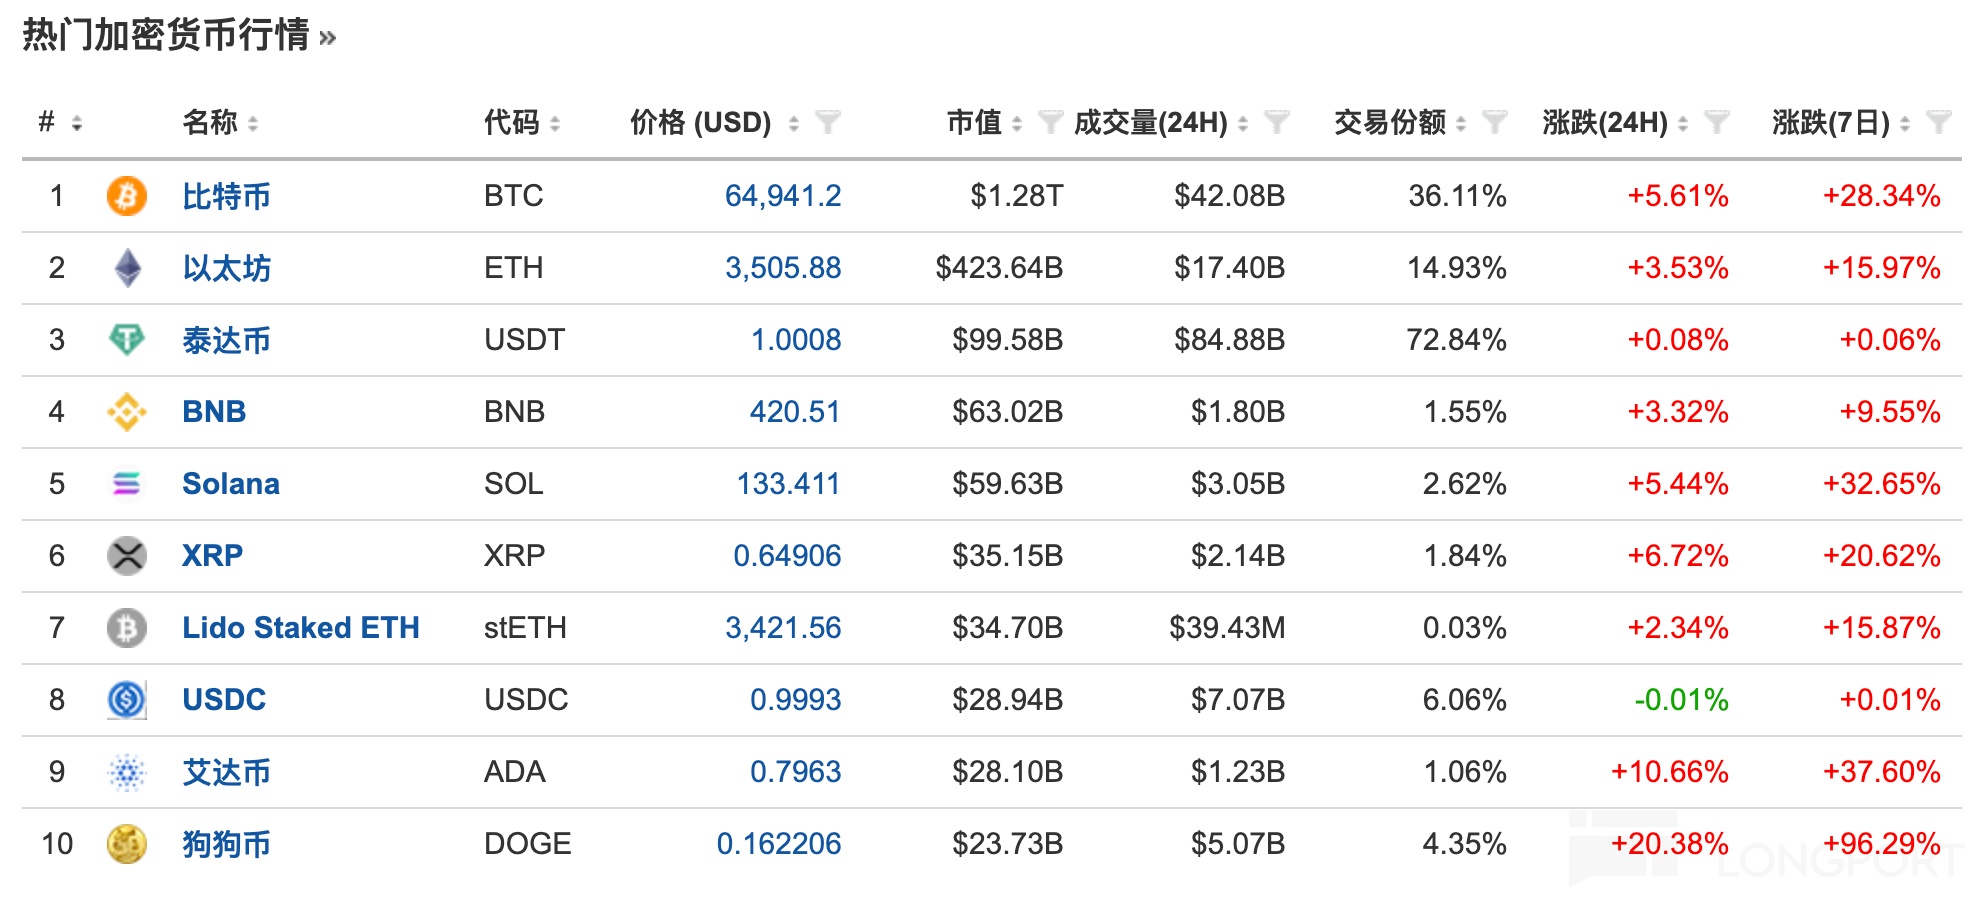Sort by 交易份额 column arrows
1980x902 pixels.
[1461, 124]
